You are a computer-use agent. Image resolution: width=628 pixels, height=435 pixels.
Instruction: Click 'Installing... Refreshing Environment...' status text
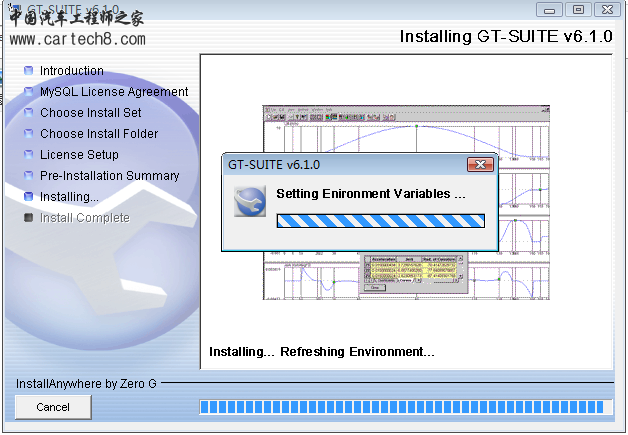click(x=322, y=352)
